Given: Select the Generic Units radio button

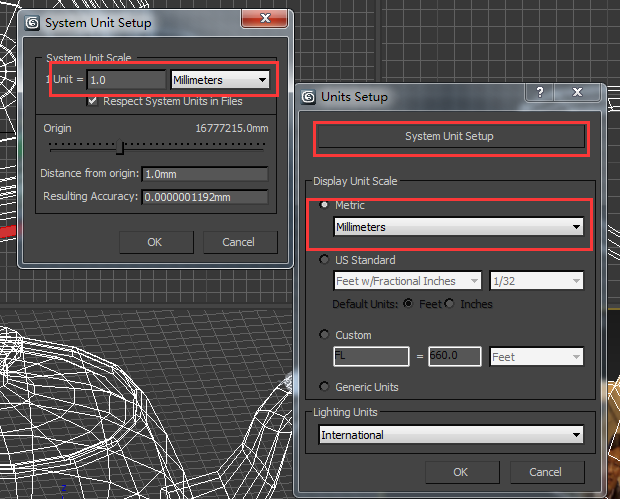Looking at the screenshot, I should click(x=324, y=386).
